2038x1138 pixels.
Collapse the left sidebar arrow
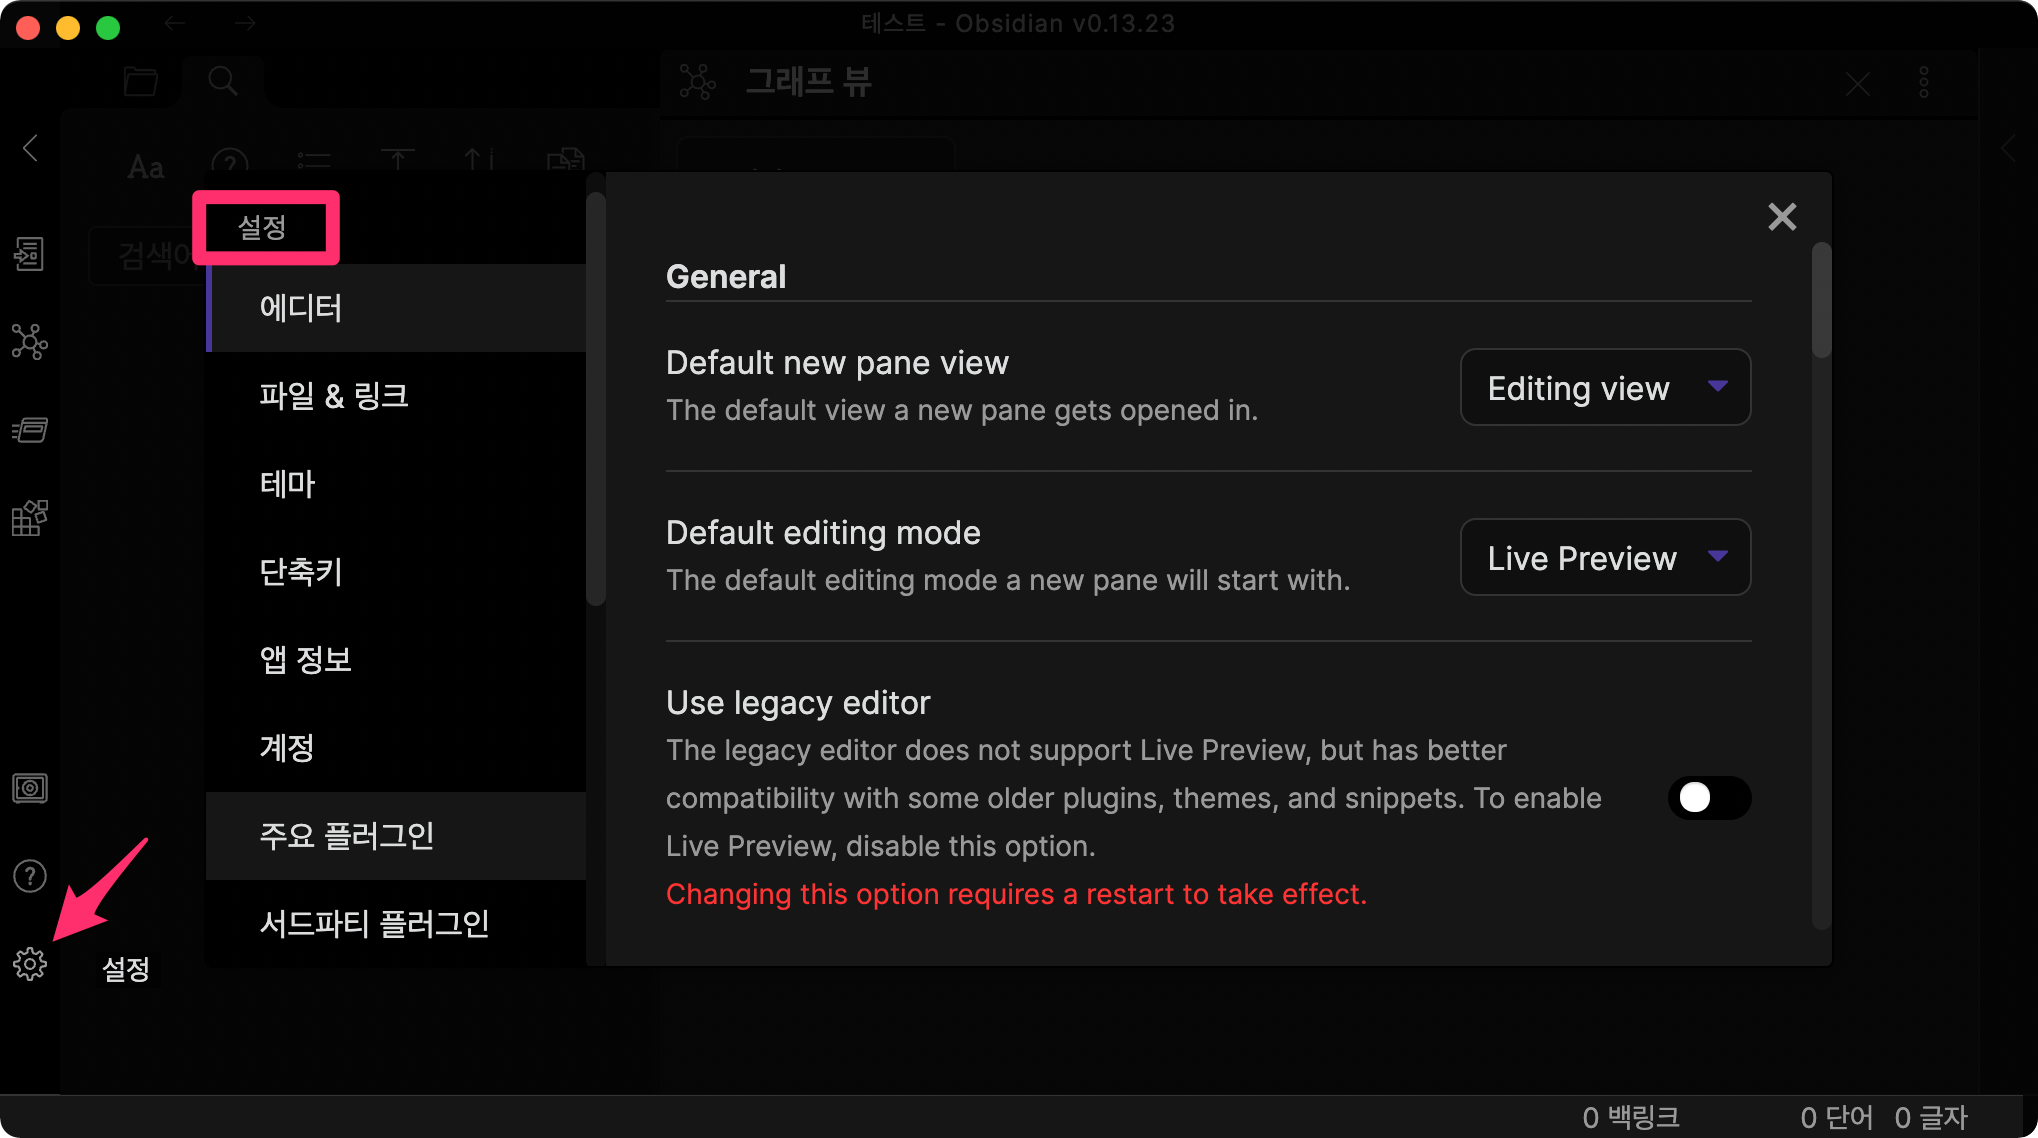(x=30, y=148)
